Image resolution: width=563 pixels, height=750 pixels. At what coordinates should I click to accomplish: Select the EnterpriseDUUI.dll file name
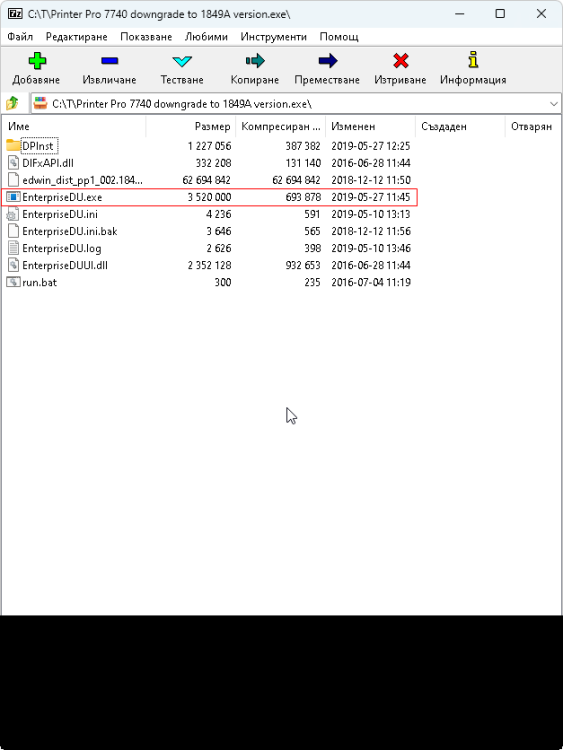(x=65, y=265)
